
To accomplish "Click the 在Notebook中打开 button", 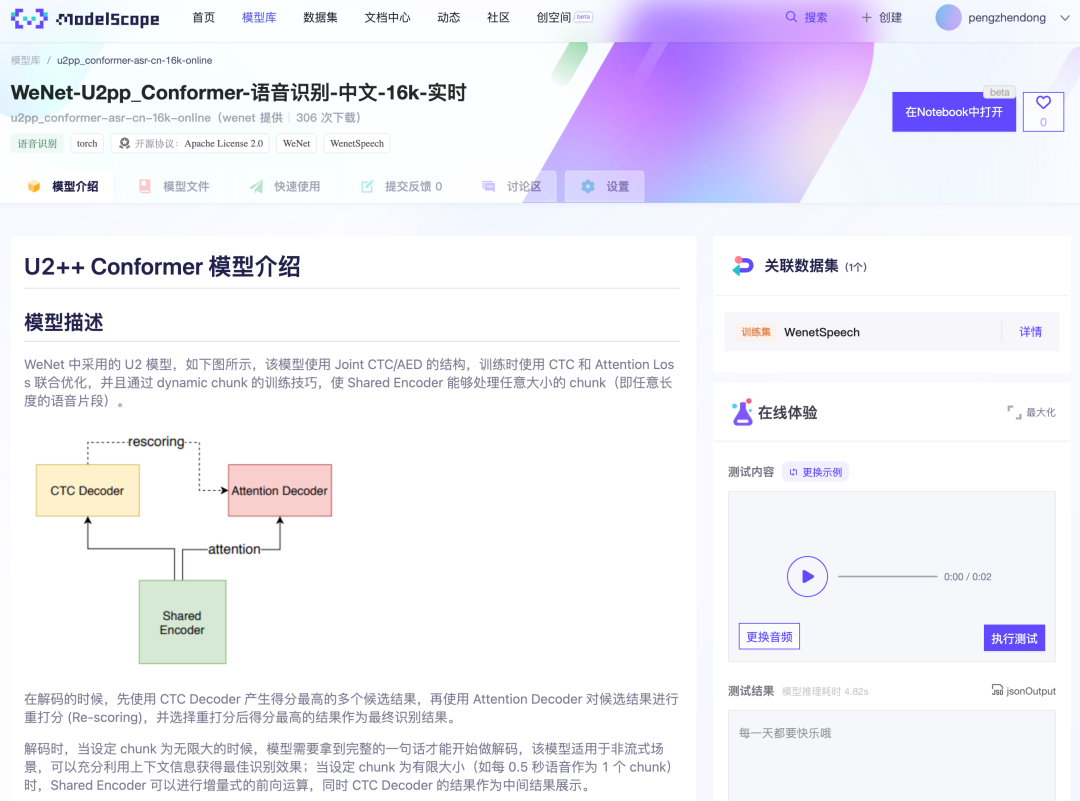I will coord(953,112).
